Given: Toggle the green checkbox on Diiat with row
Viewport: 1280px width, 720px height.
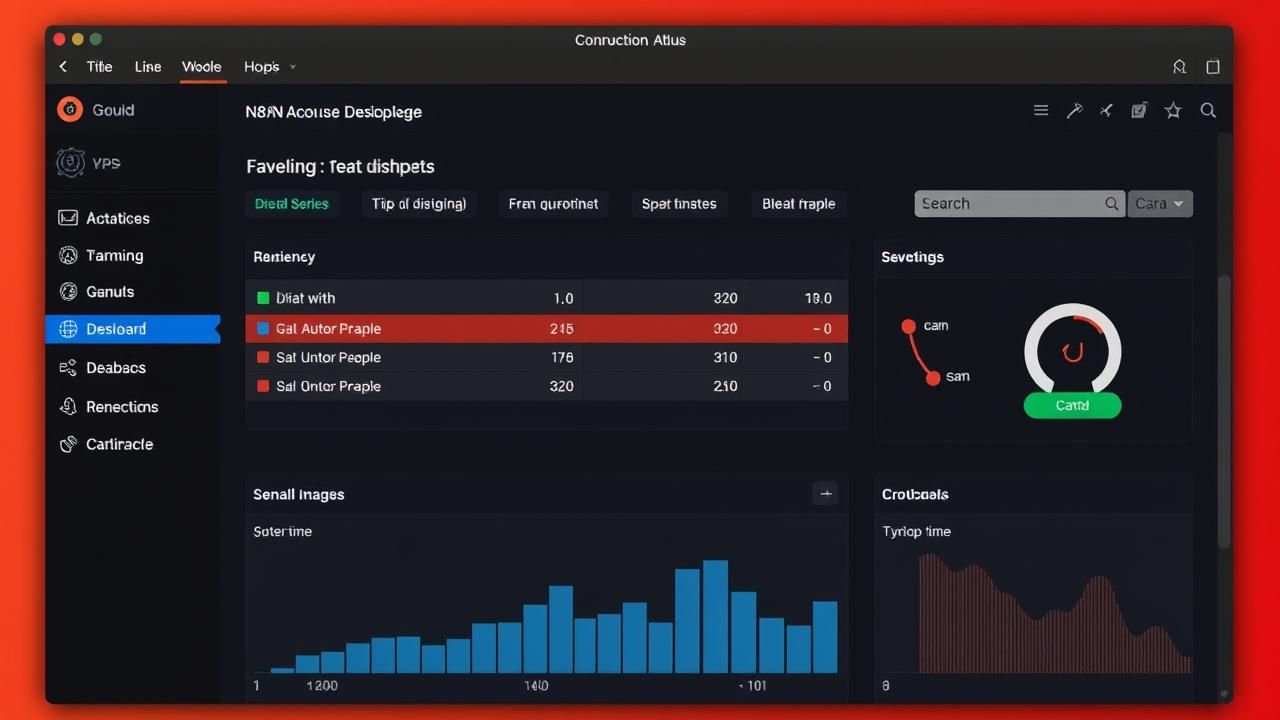Looking at the screenshot, I should 264,298.
